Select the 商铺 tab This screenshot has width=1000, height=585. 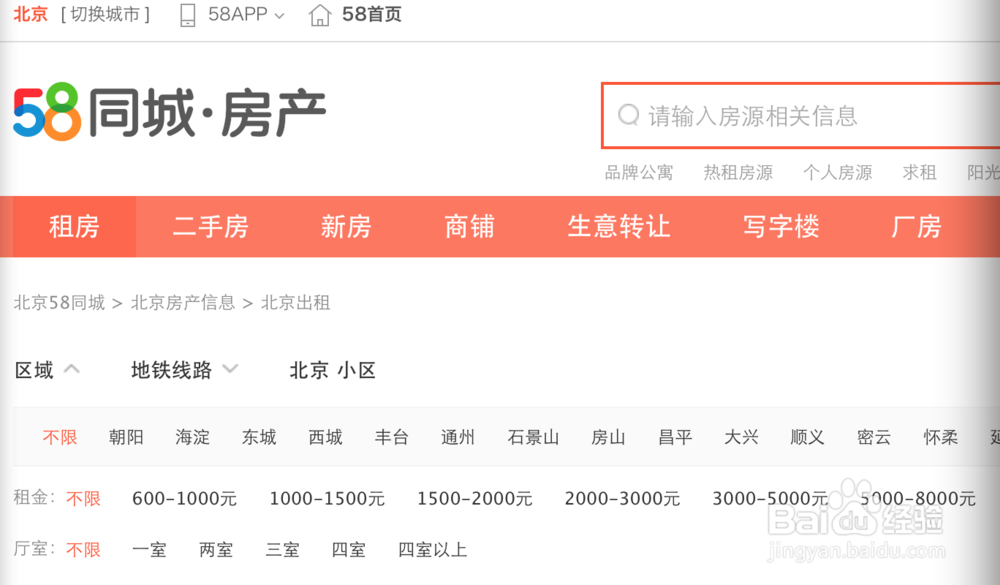click(469, 226)
